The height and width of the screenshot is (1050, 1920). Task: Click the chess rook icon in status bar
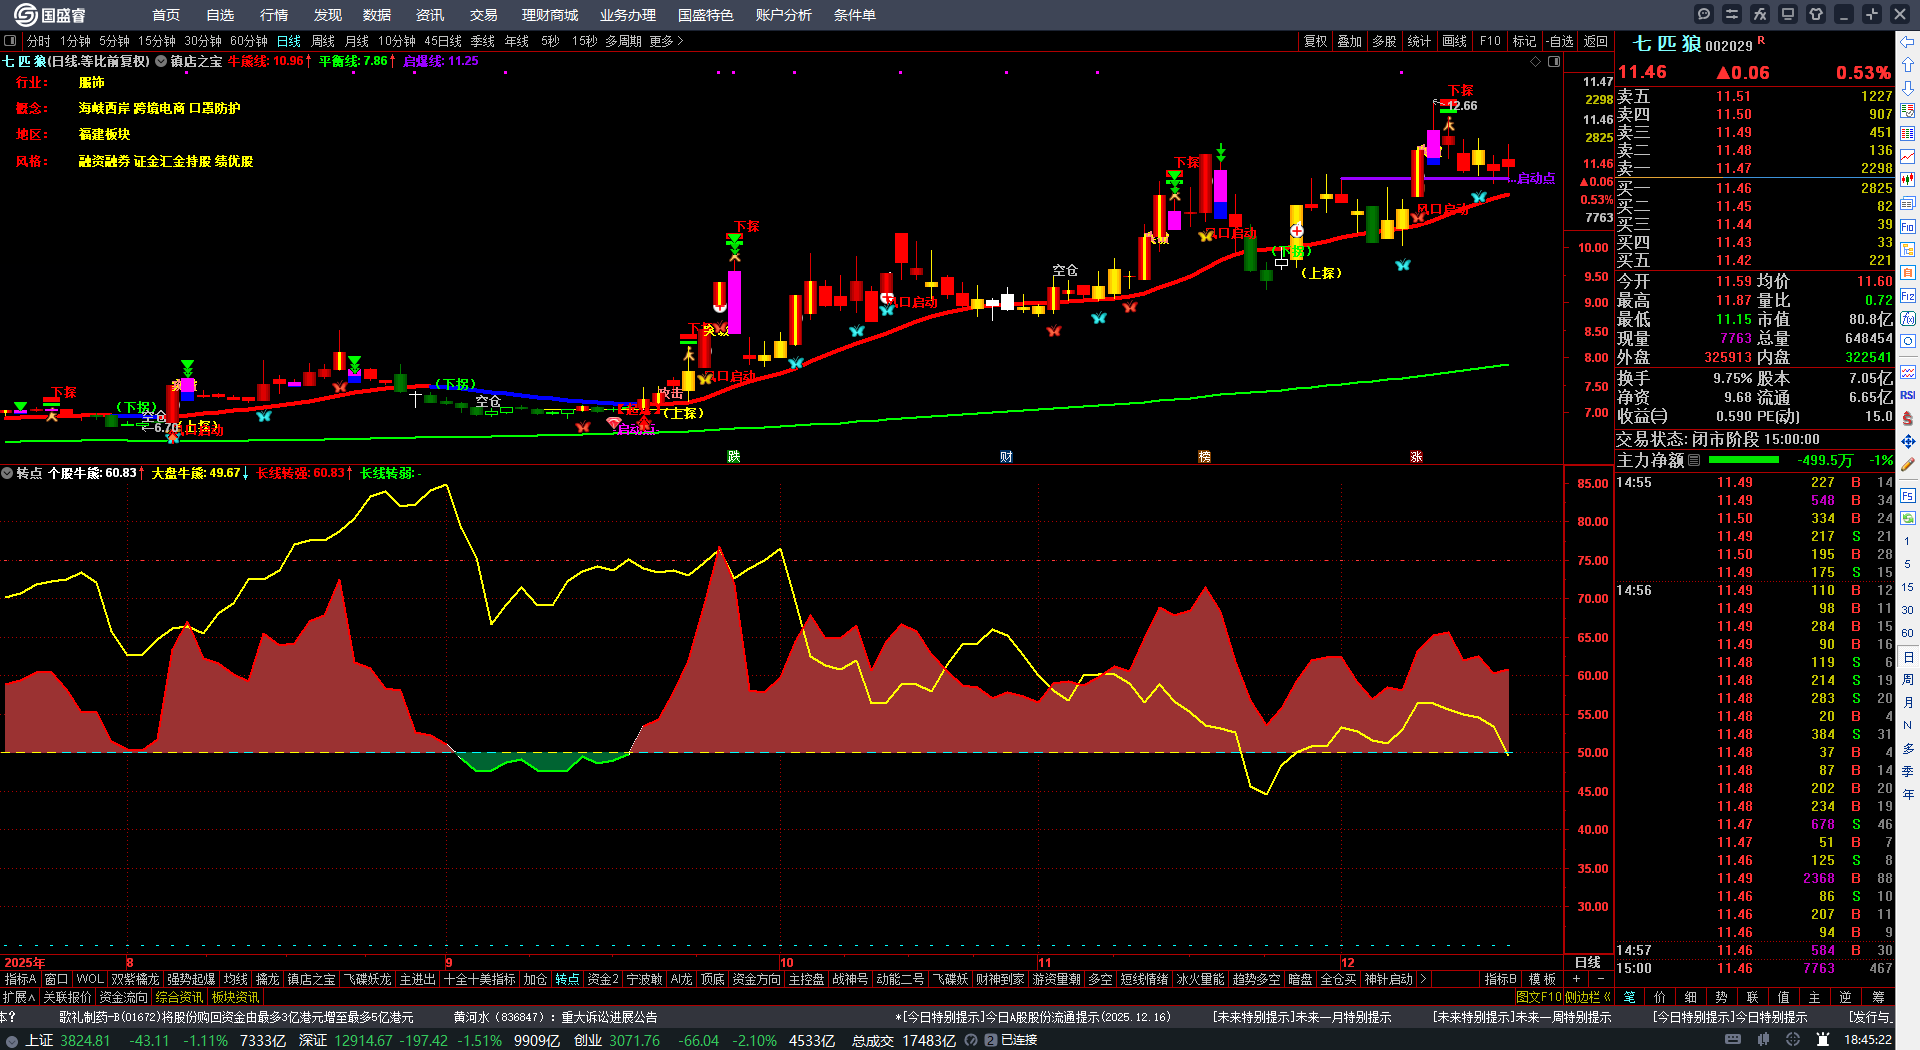click(1825, 1040)
